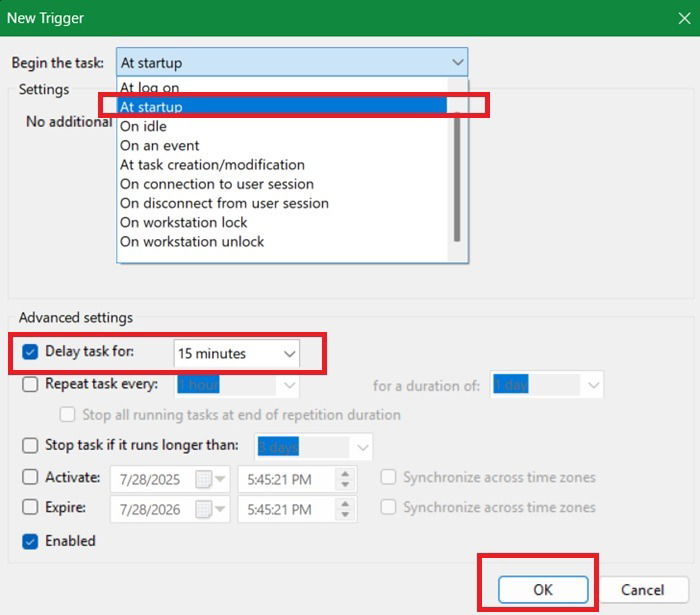Check the Activate checkbox

(30, 477)
